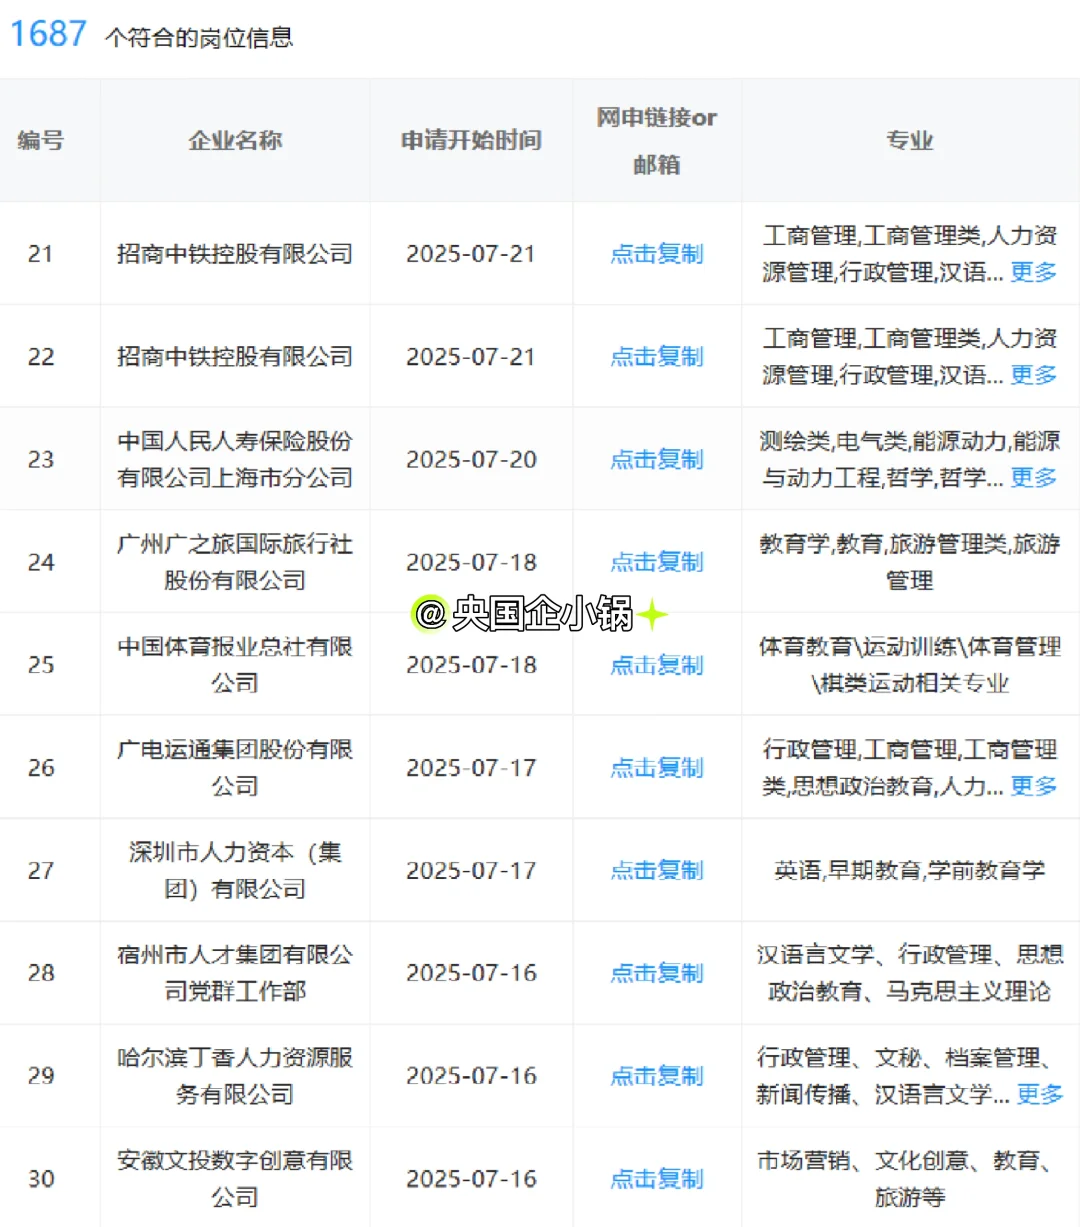The width and height of the screenshot is (1080, 1227).
Task: Click date 2025-07-17 in row 26
Action: tap(471, 768)
